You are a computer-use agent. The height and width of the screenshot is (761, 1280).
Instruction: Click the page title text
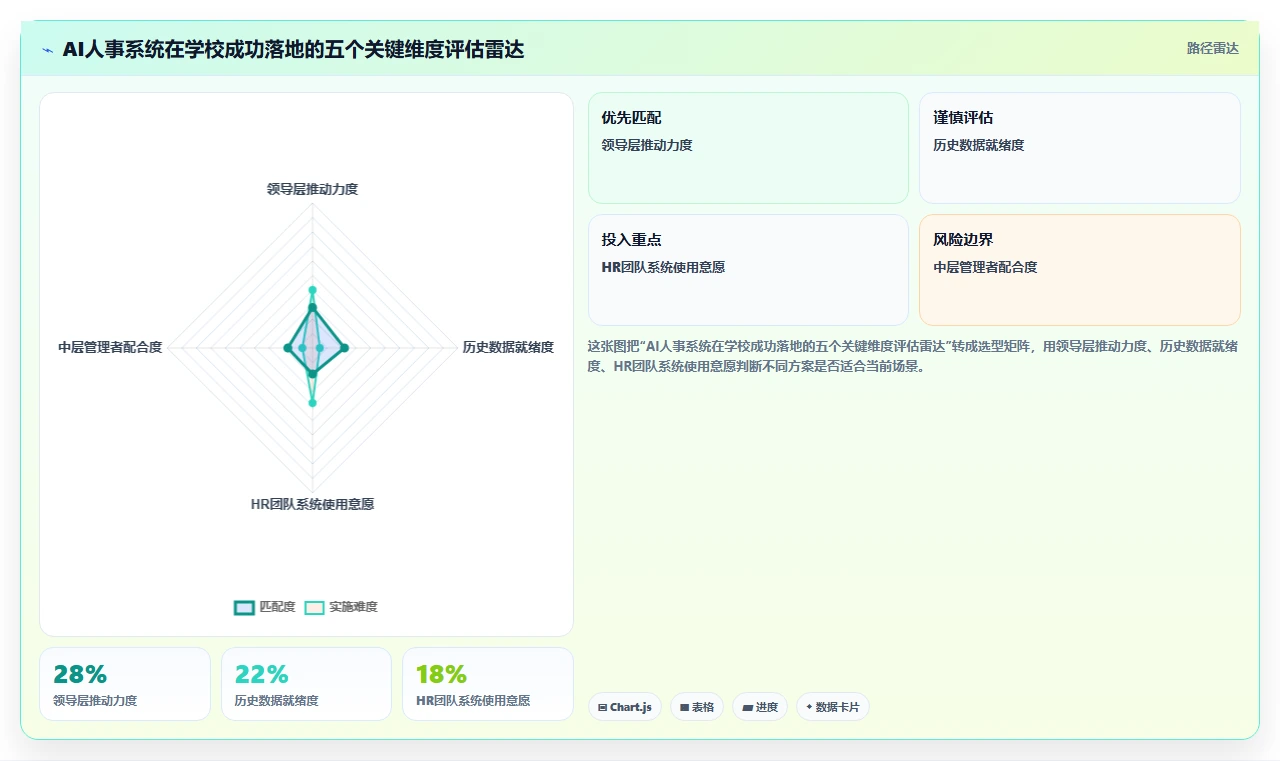293,50
